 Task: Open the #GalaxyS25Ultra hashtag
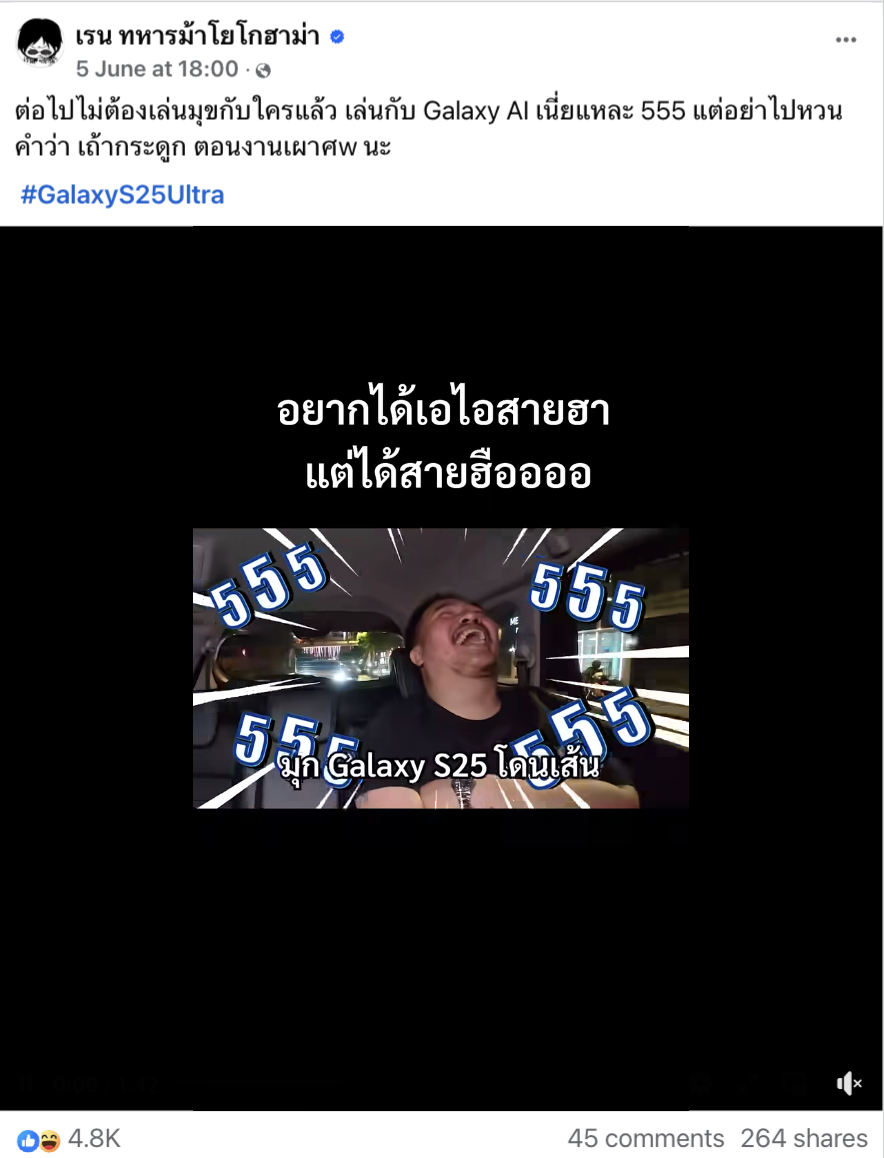point(123,195)
